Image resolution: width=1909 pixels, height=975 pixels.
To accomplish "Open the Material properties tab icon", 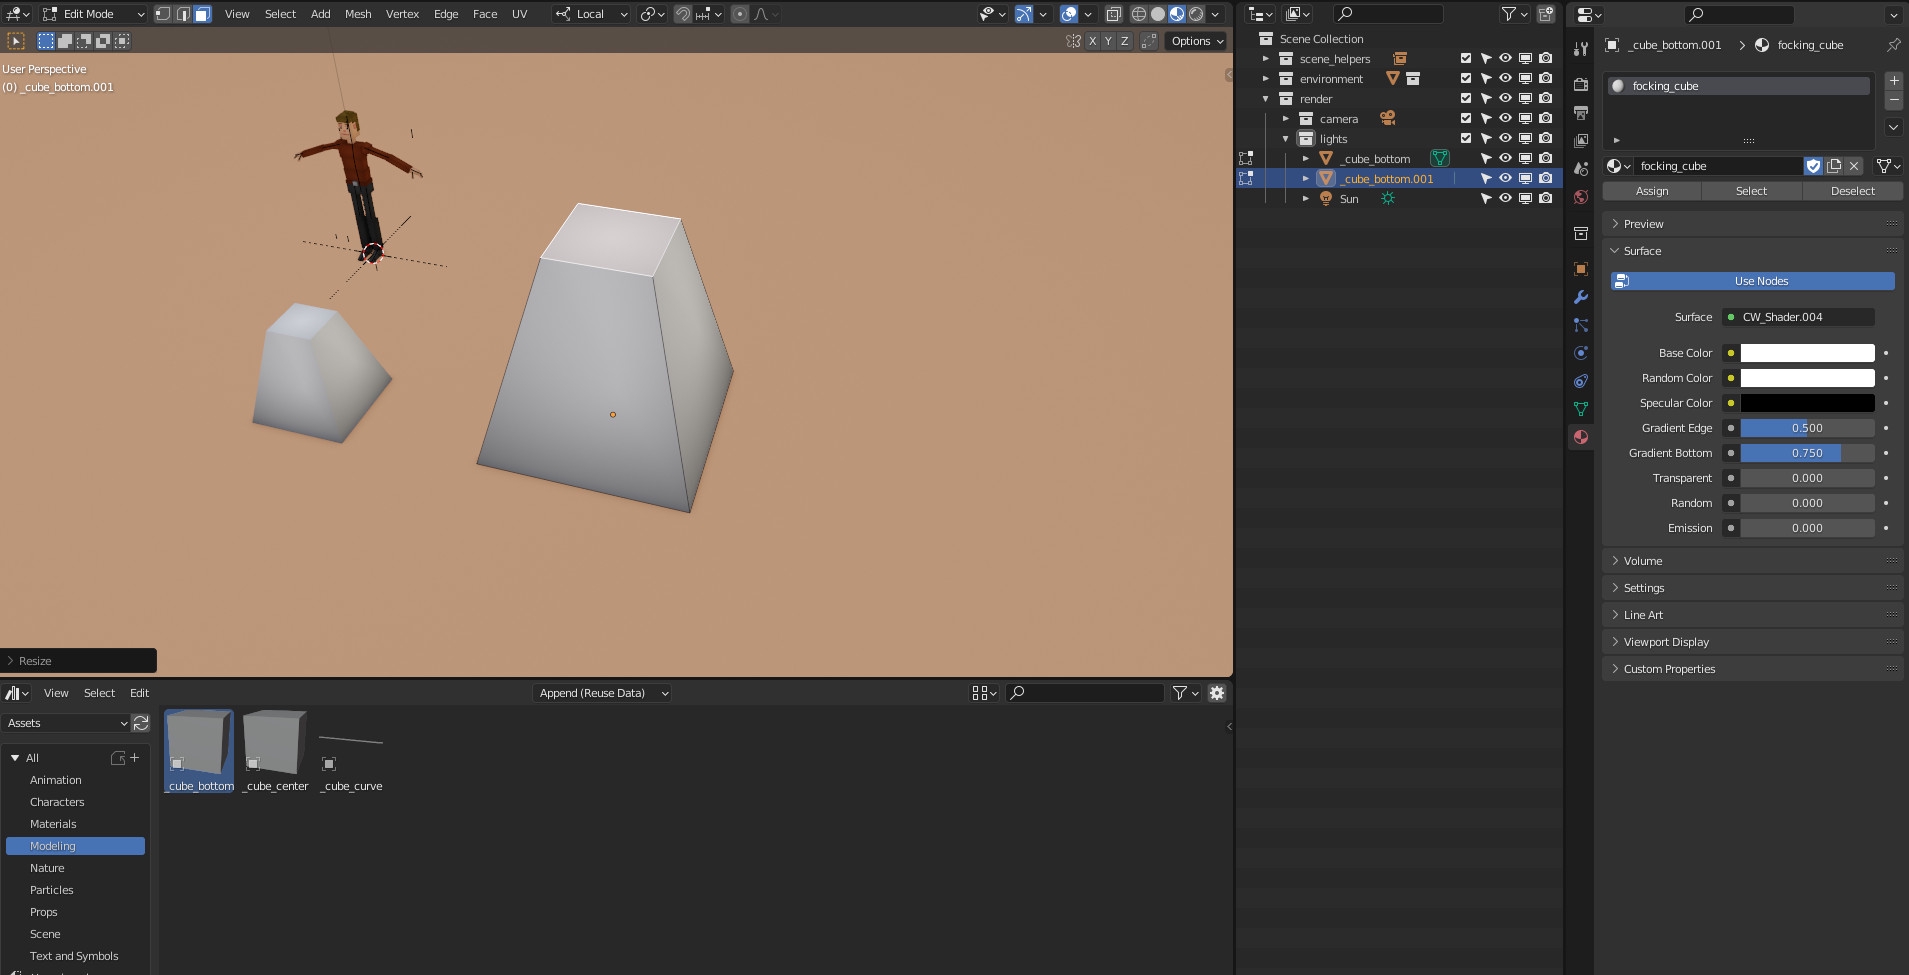I will [1581, 437].
